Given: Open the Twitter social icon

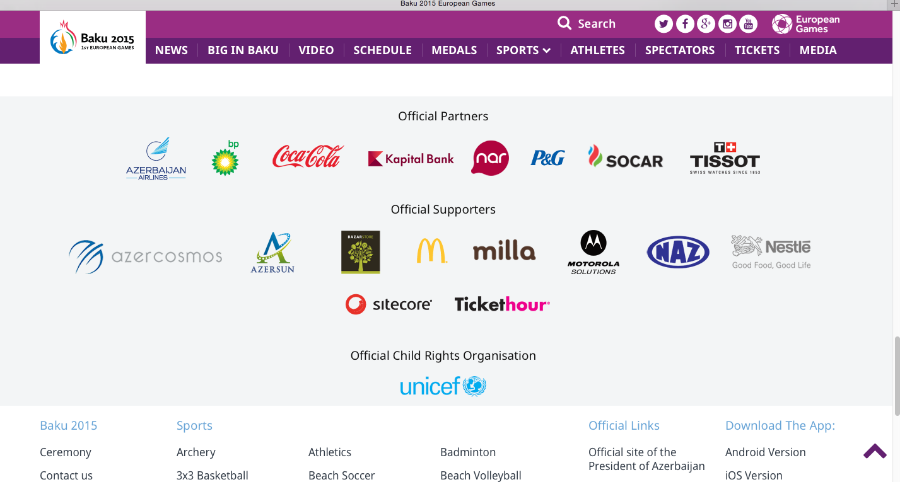Looking at the screenshot, I should 664,24.
